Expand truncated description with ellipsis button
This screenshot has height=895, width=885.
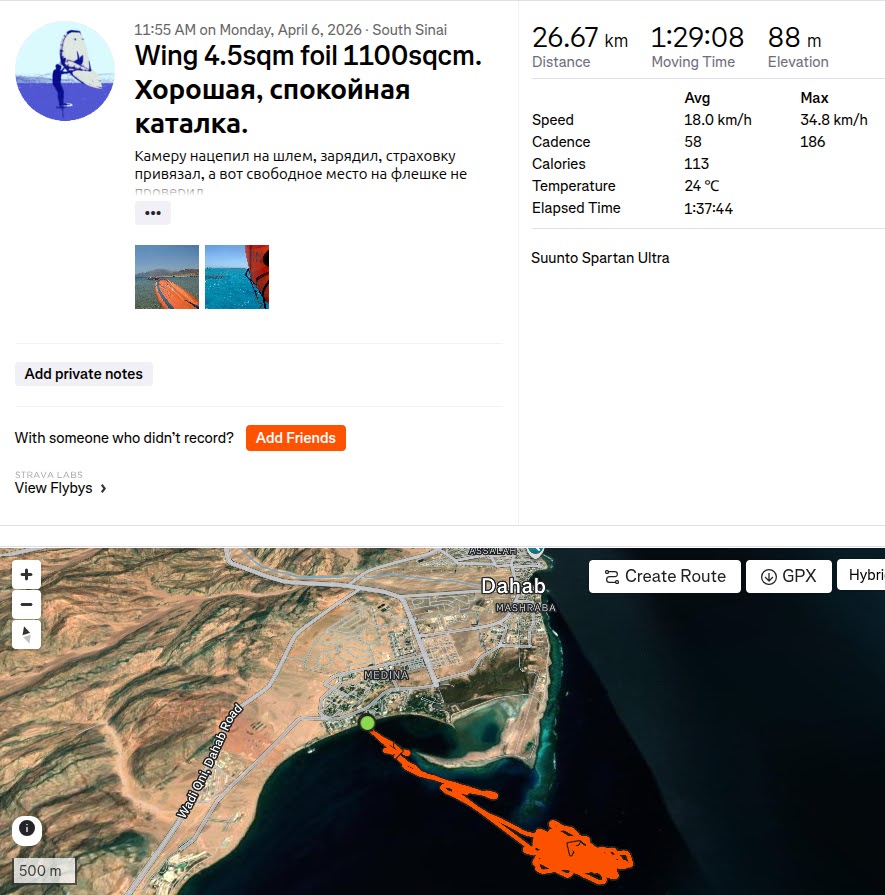coord(152,213)
